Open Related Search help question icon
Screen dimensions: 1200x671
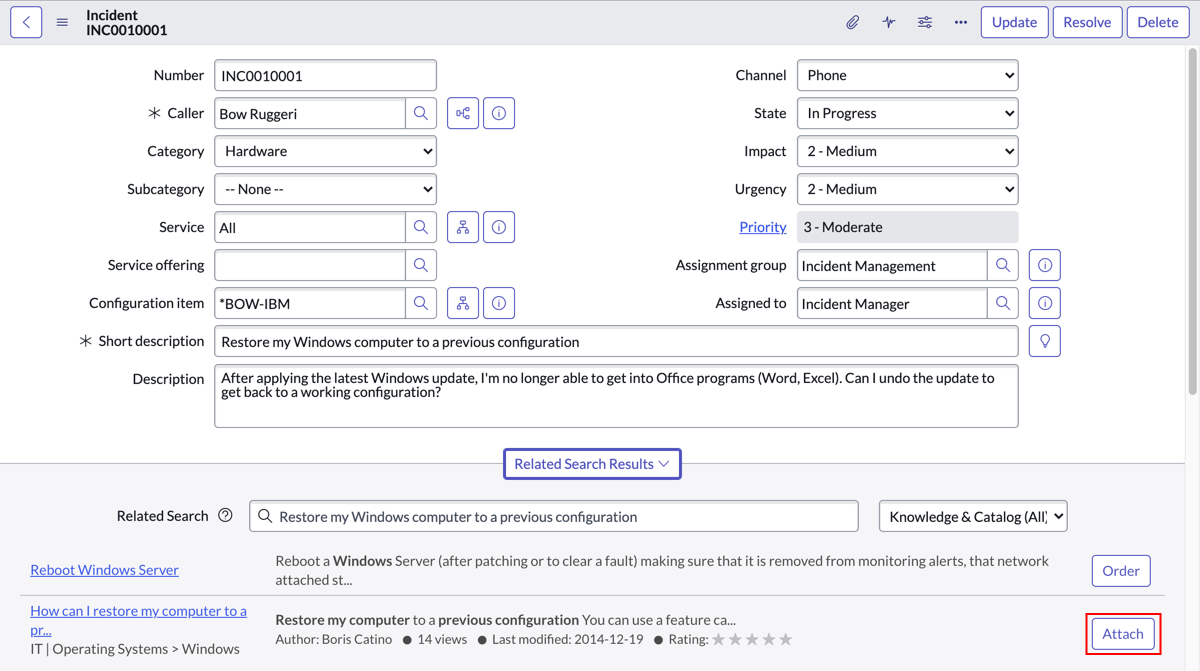click(x=225, y=516)
